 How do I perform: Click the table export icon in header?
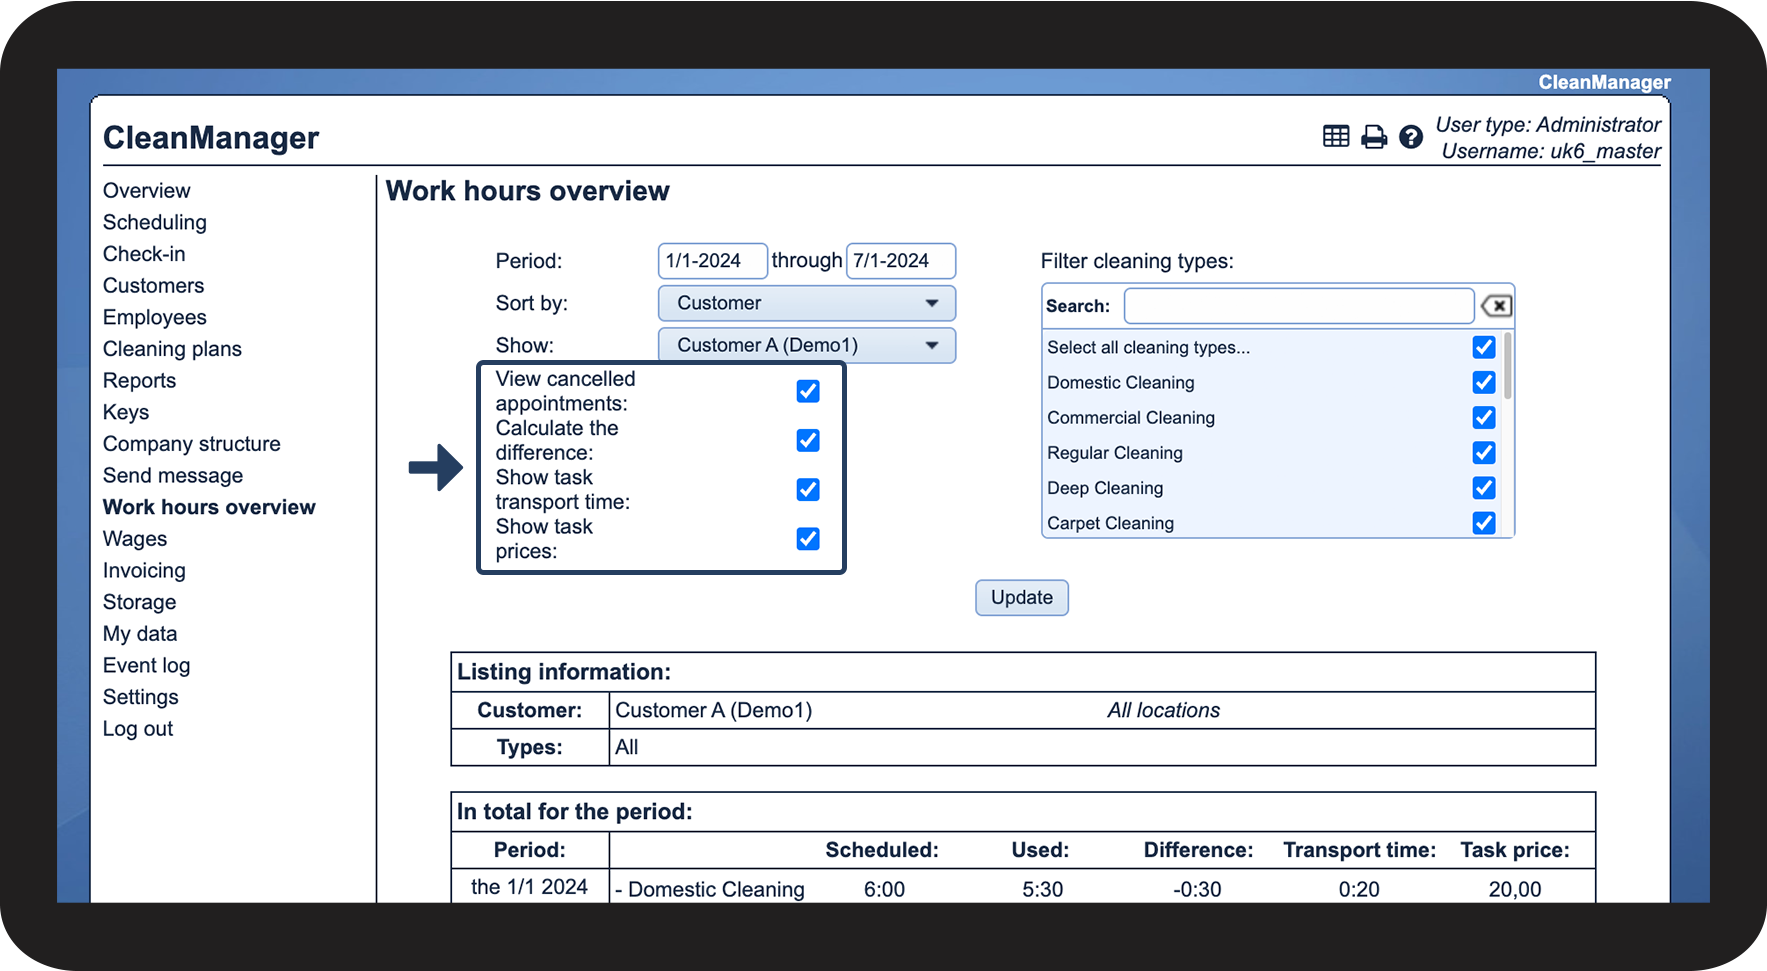pyautogui.click(x=1335, y=136)
